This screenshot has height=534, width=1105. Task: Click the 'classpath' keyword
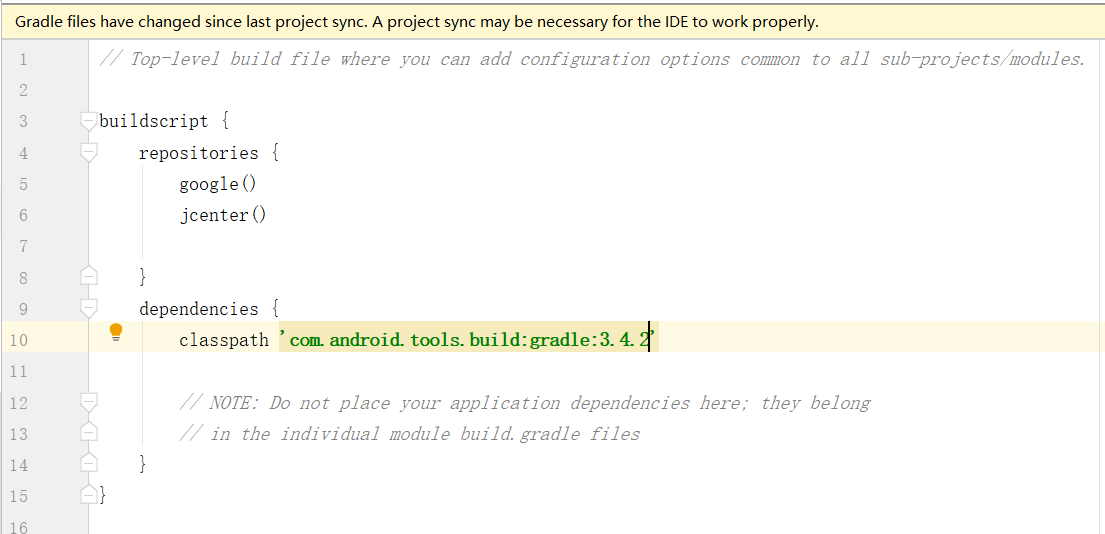tap(223, 340)
